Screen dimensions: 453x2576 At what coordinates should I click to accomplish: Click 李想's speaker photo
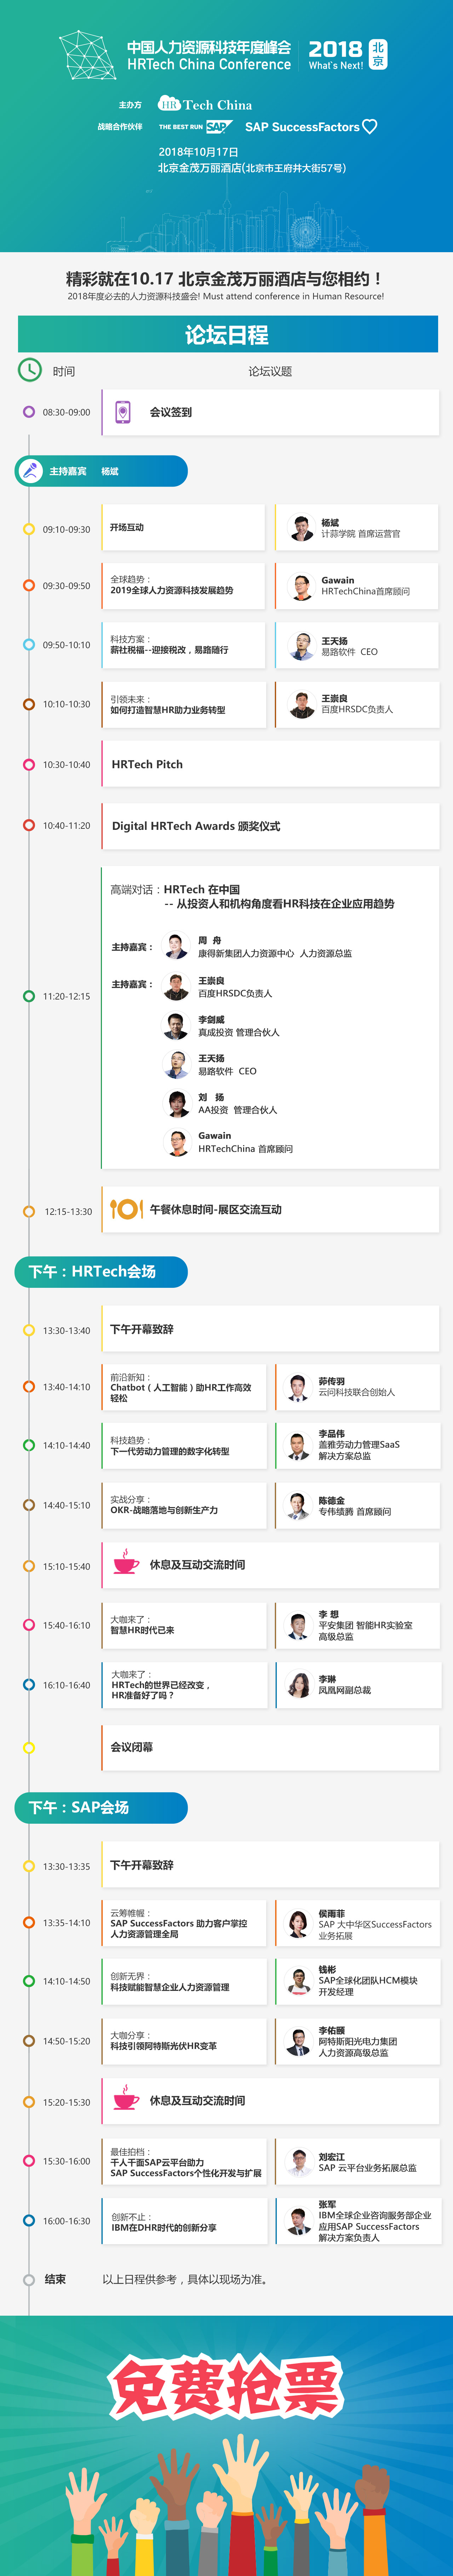click(298, 1626)
